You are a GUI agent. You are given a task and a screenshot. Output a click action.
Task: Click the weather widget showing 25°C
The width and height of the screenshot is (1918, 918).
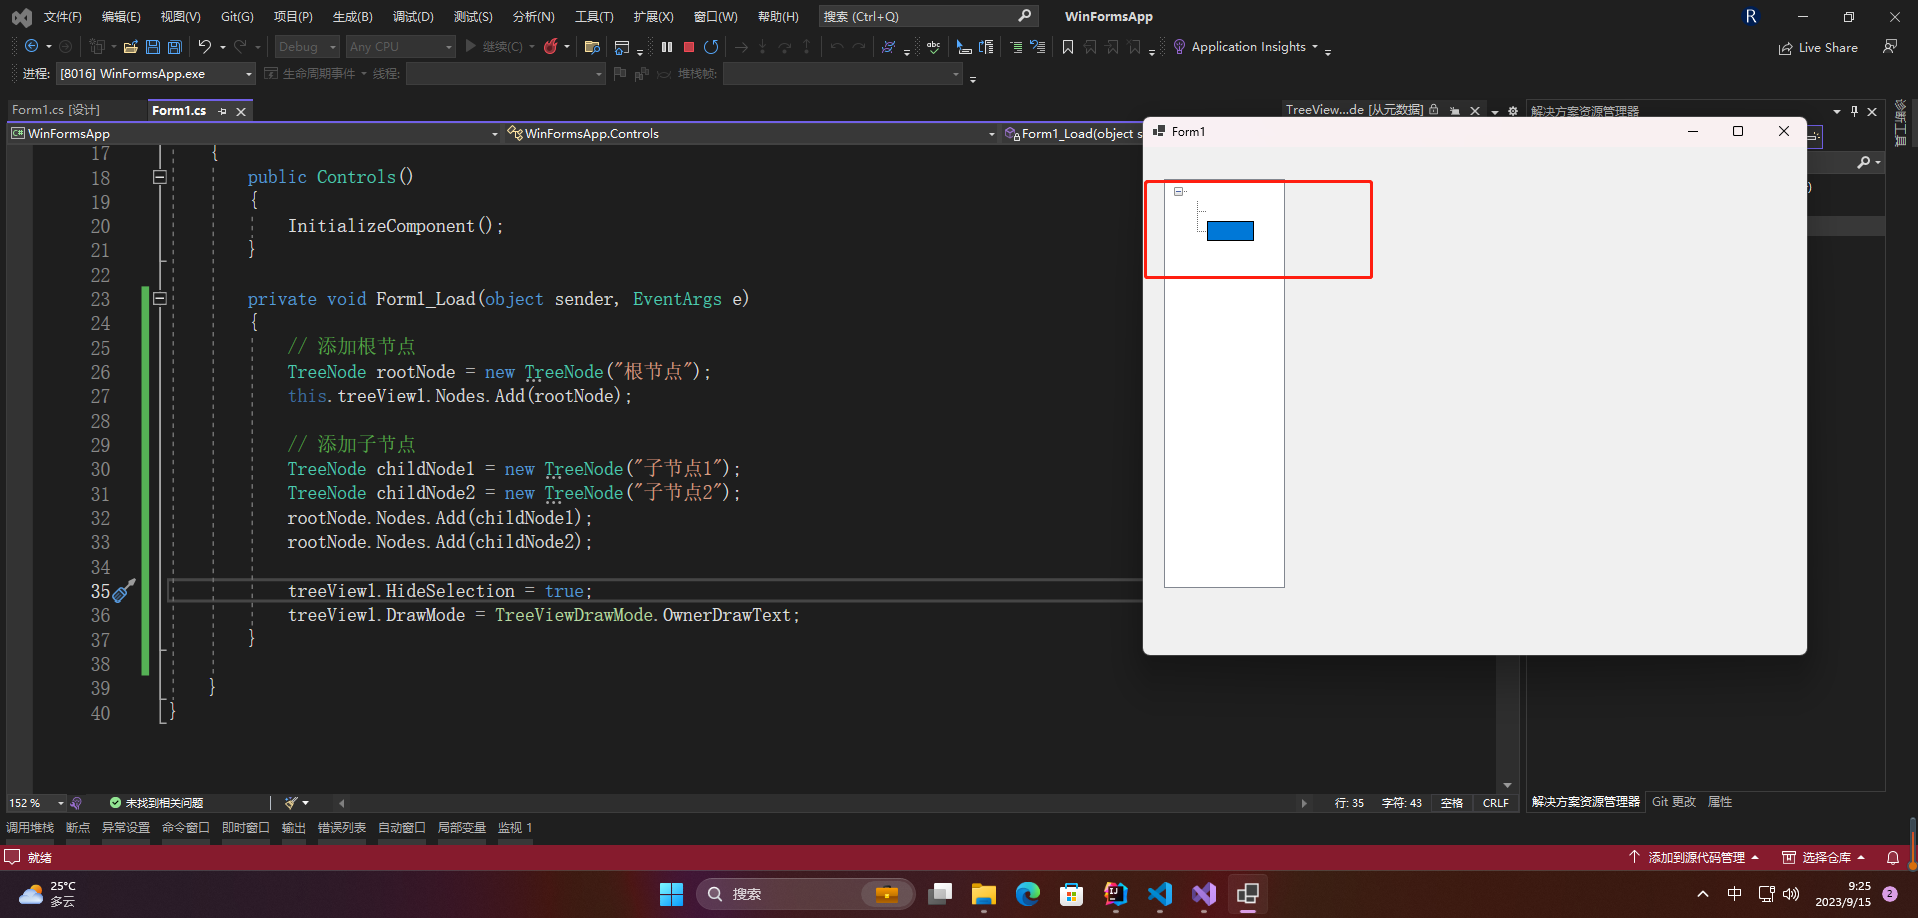[x=48, y=894]
